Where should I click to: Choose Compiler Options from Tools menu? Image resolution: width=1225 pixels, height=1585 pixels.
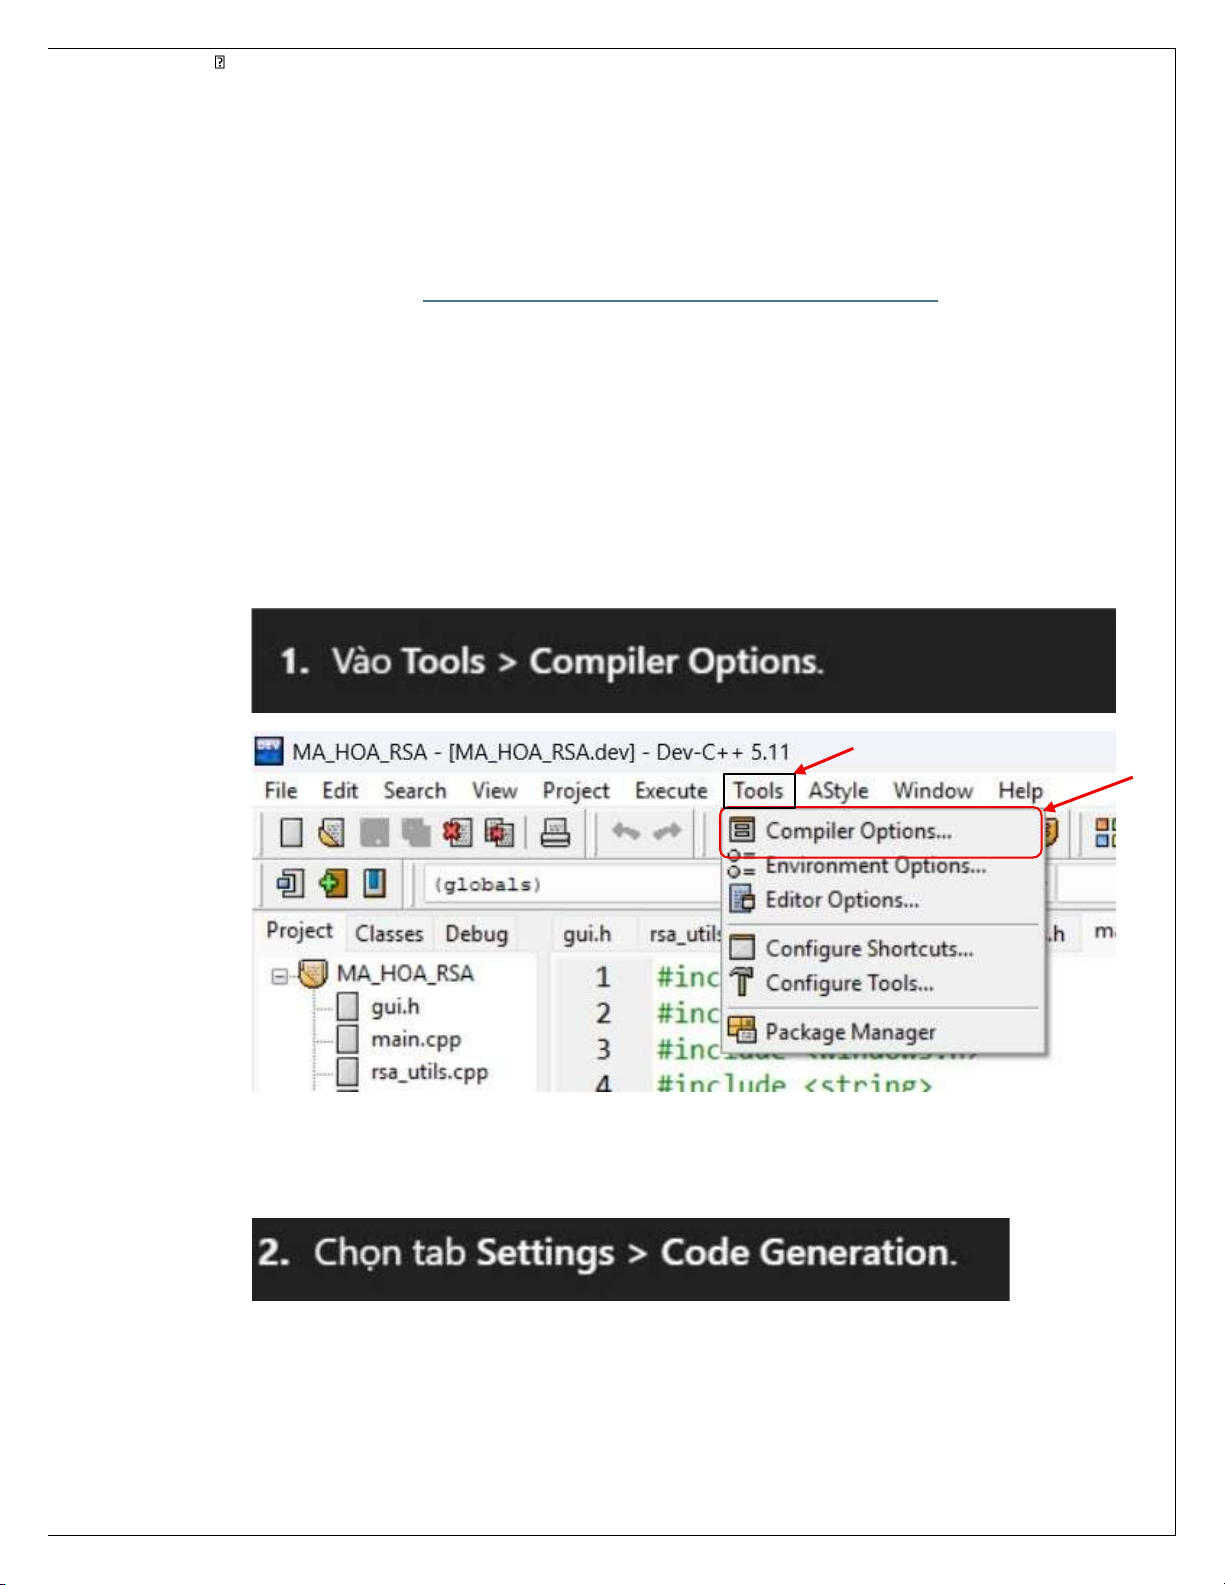coord(858,831)
